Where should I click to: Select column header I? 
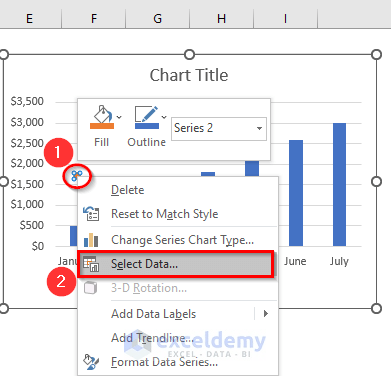[285, 19]
